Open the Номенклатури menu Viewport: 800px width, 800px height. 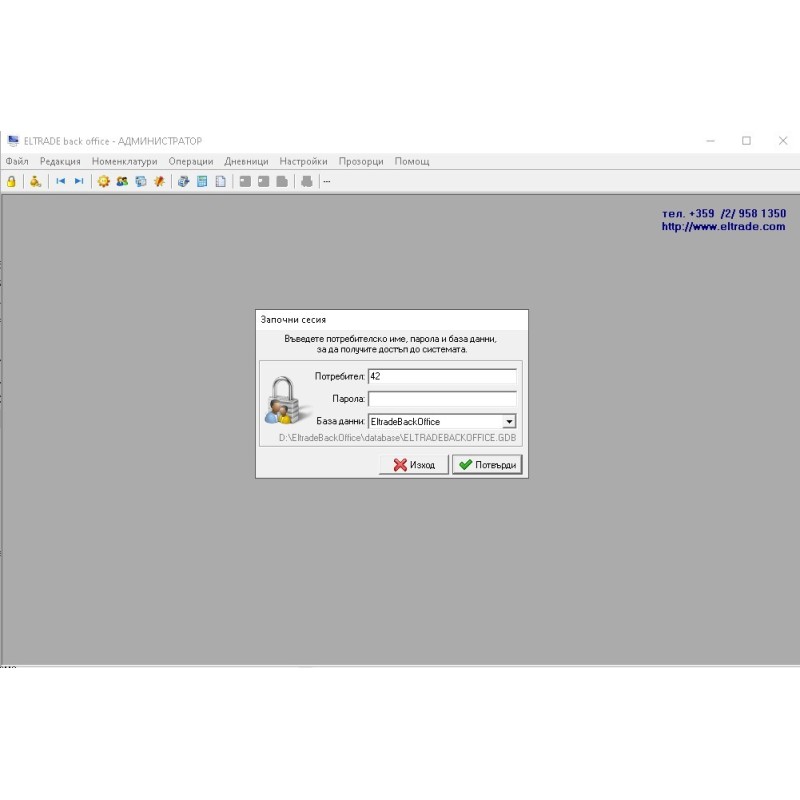point(124,161)
